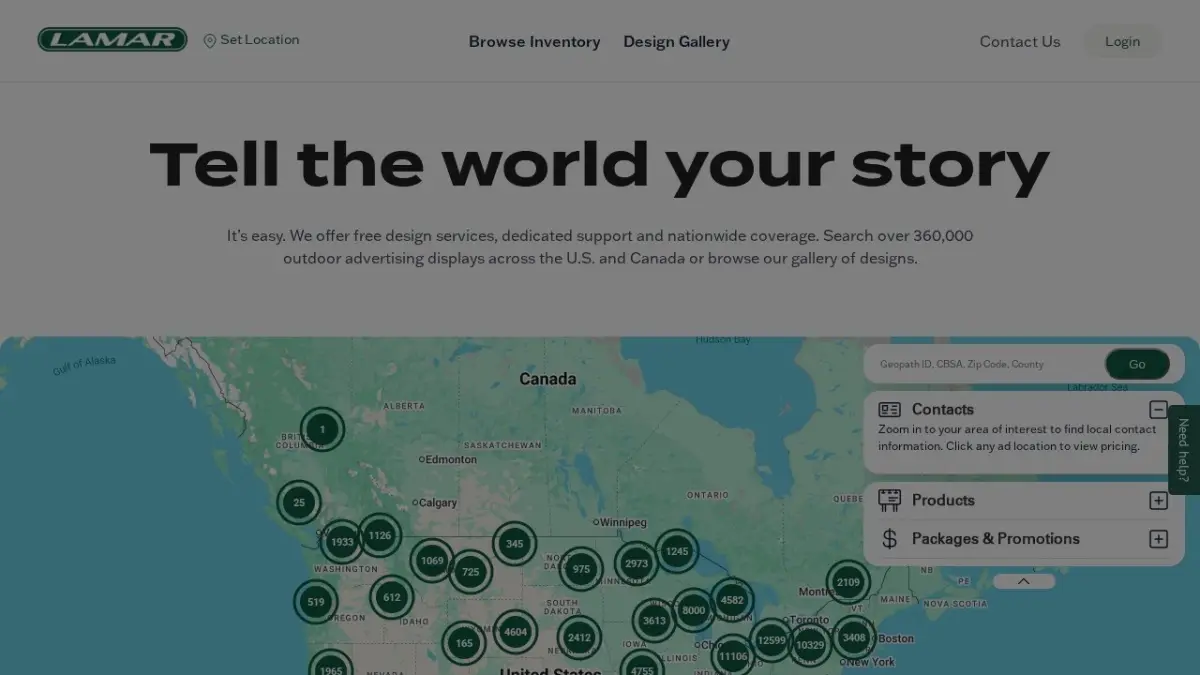This screenshot has height=675, width=1200.
Task: Open the 519 cluster near Oregon
Action: (x=316, y=602)
